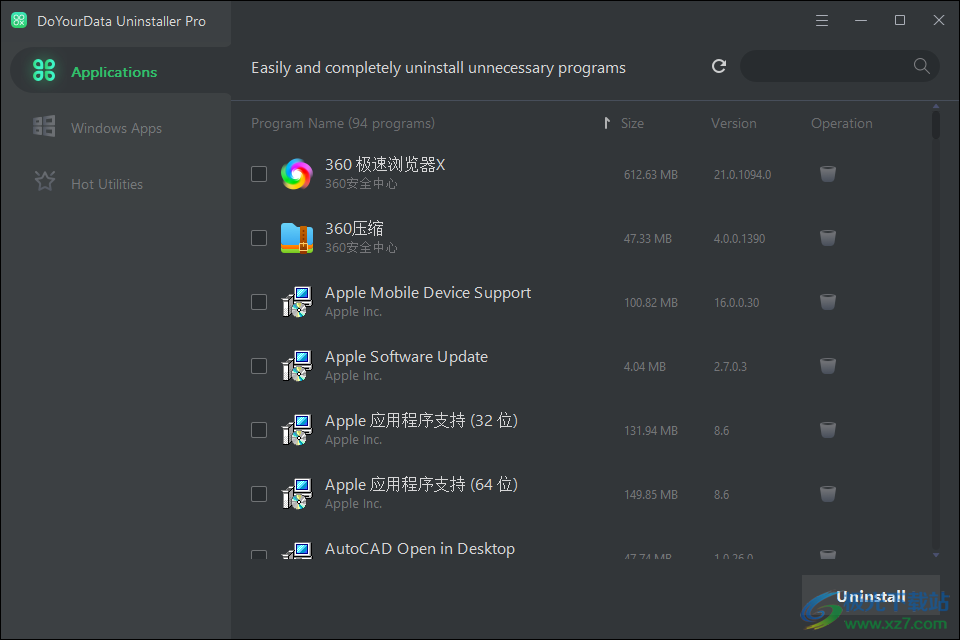Click the 47.33 MB size value
The width and height of the screenshot is (960, 640).
(x=648, y=238)
